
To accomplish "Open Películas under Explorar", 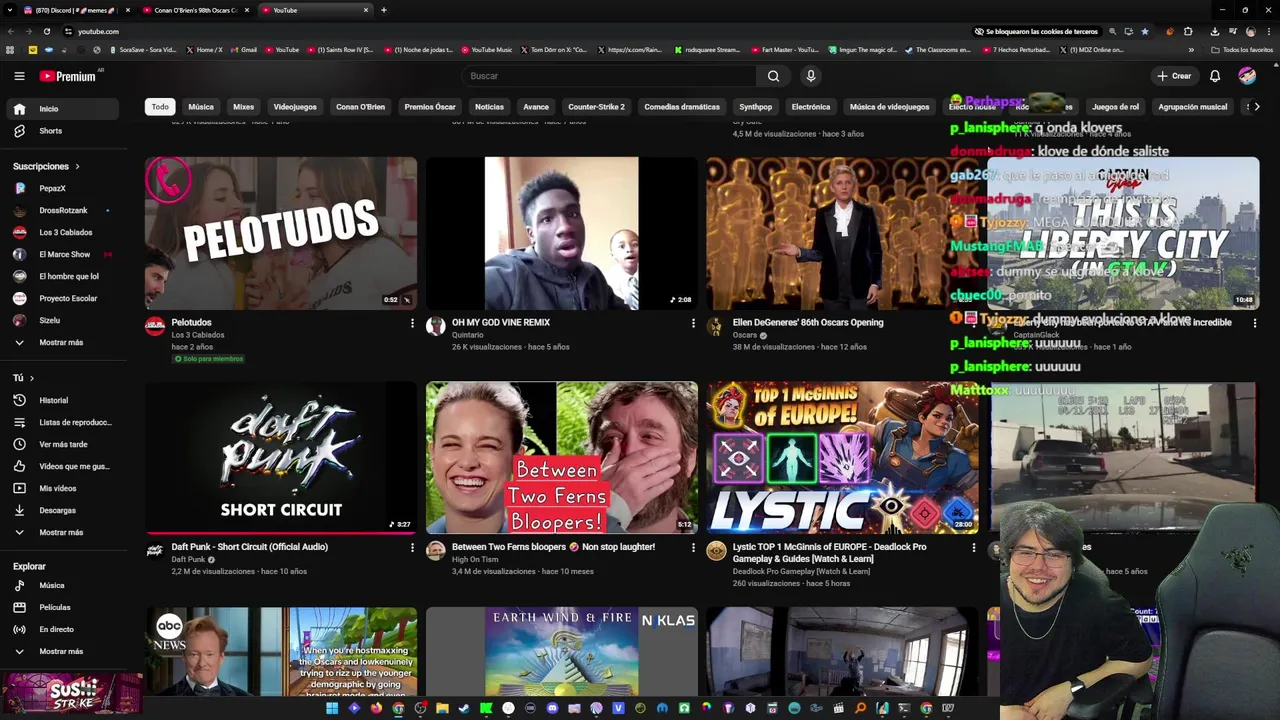I will pyautogui.click(x=62, y=607).
